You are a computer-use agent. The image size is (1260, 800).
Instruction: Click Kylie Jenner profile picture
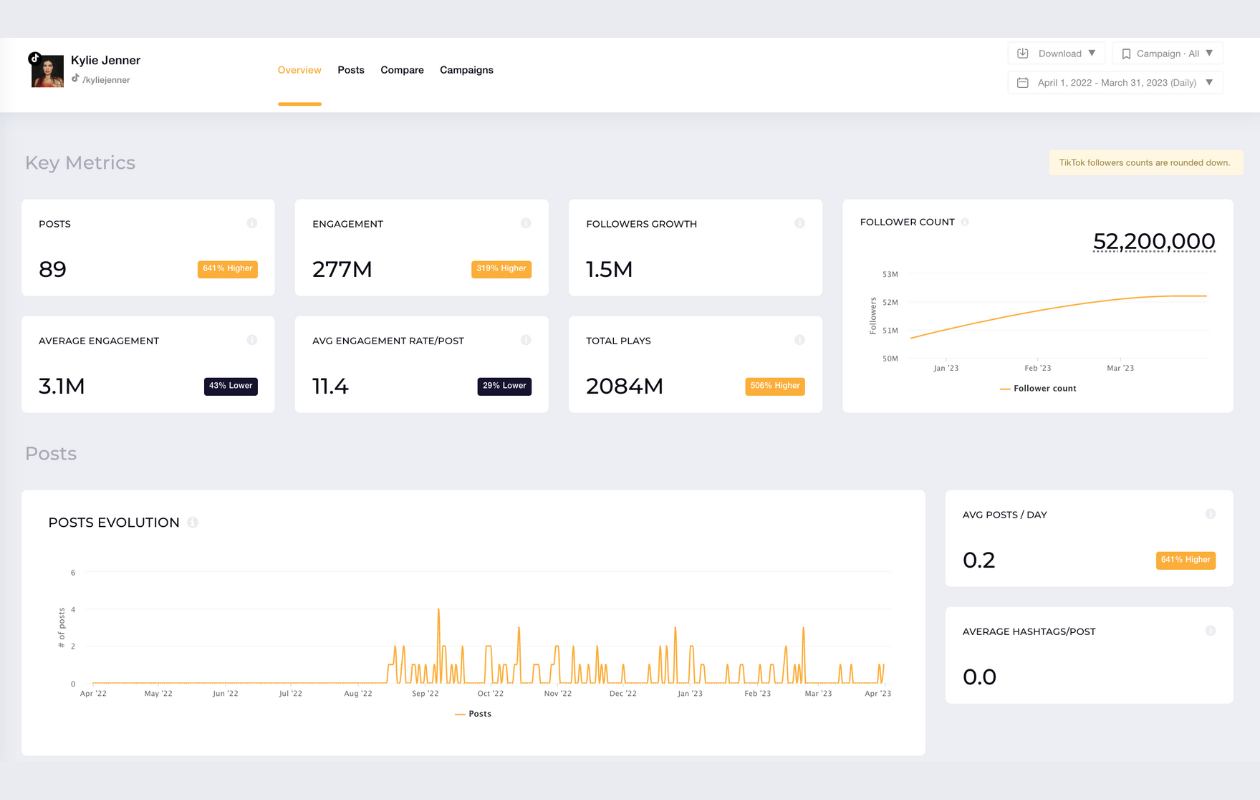pos(48,71)
